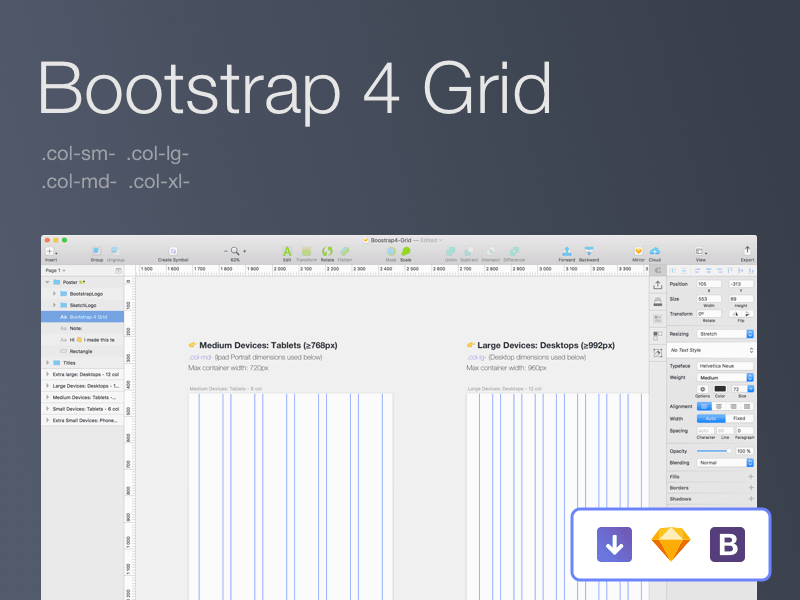Toggle center text alignment
This screenshot has width=800, height=600.
[719, 406]
